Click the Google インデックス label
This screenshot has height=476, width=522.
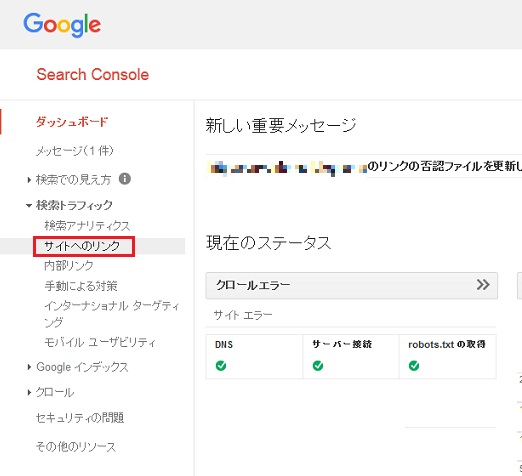pyautogui.click(x=82, y=367)
